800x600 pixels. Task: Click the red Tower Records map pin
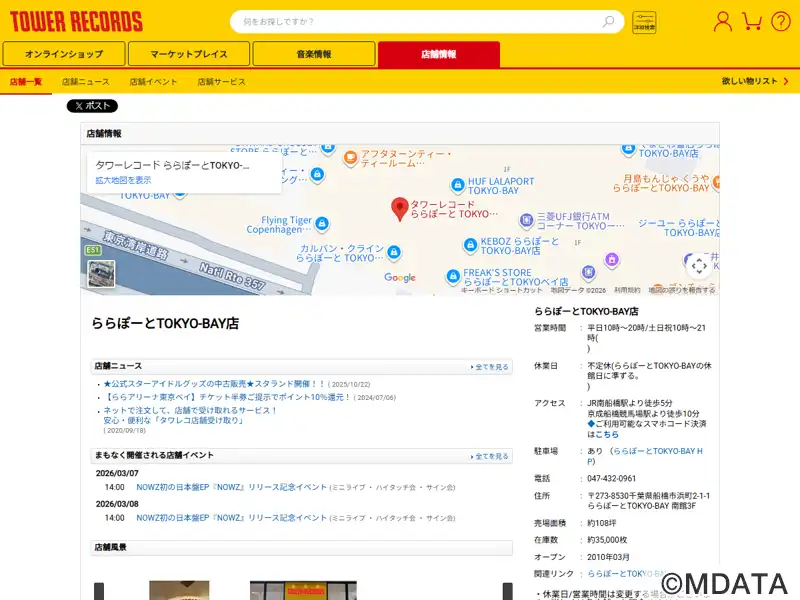coord(399,209)
